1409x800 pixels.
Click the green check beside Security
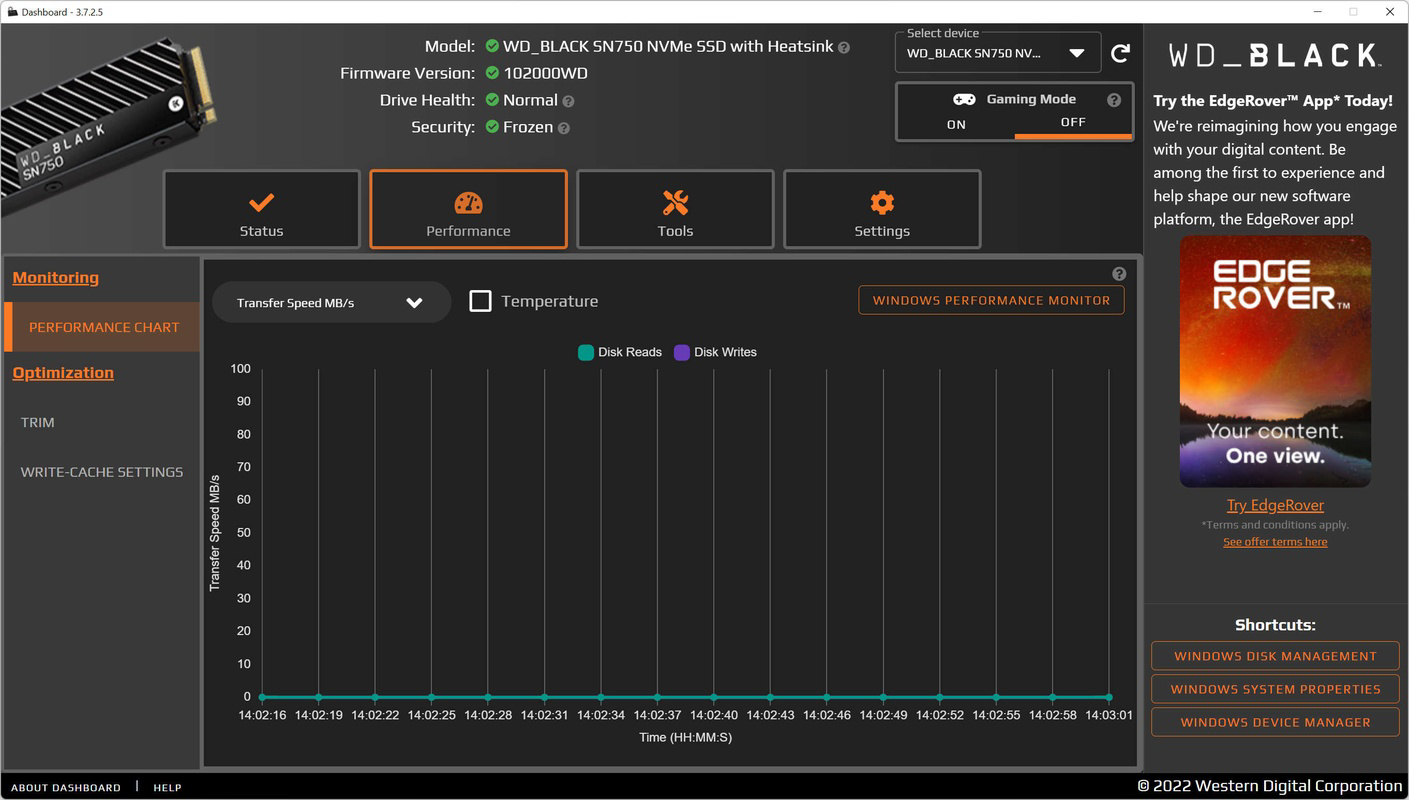tap(492, 127)
